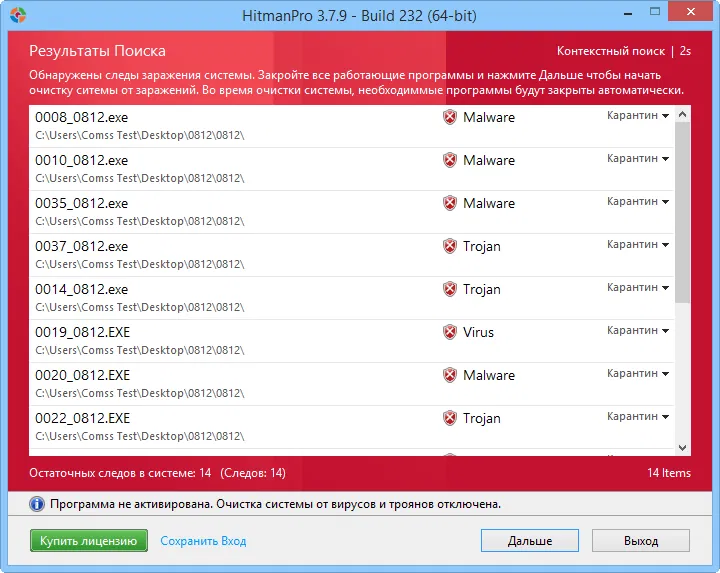Viewport: 720px width, 573px height.
Task: Click the folder path under 0019_0812.EXE
Action: pos(140,350)
